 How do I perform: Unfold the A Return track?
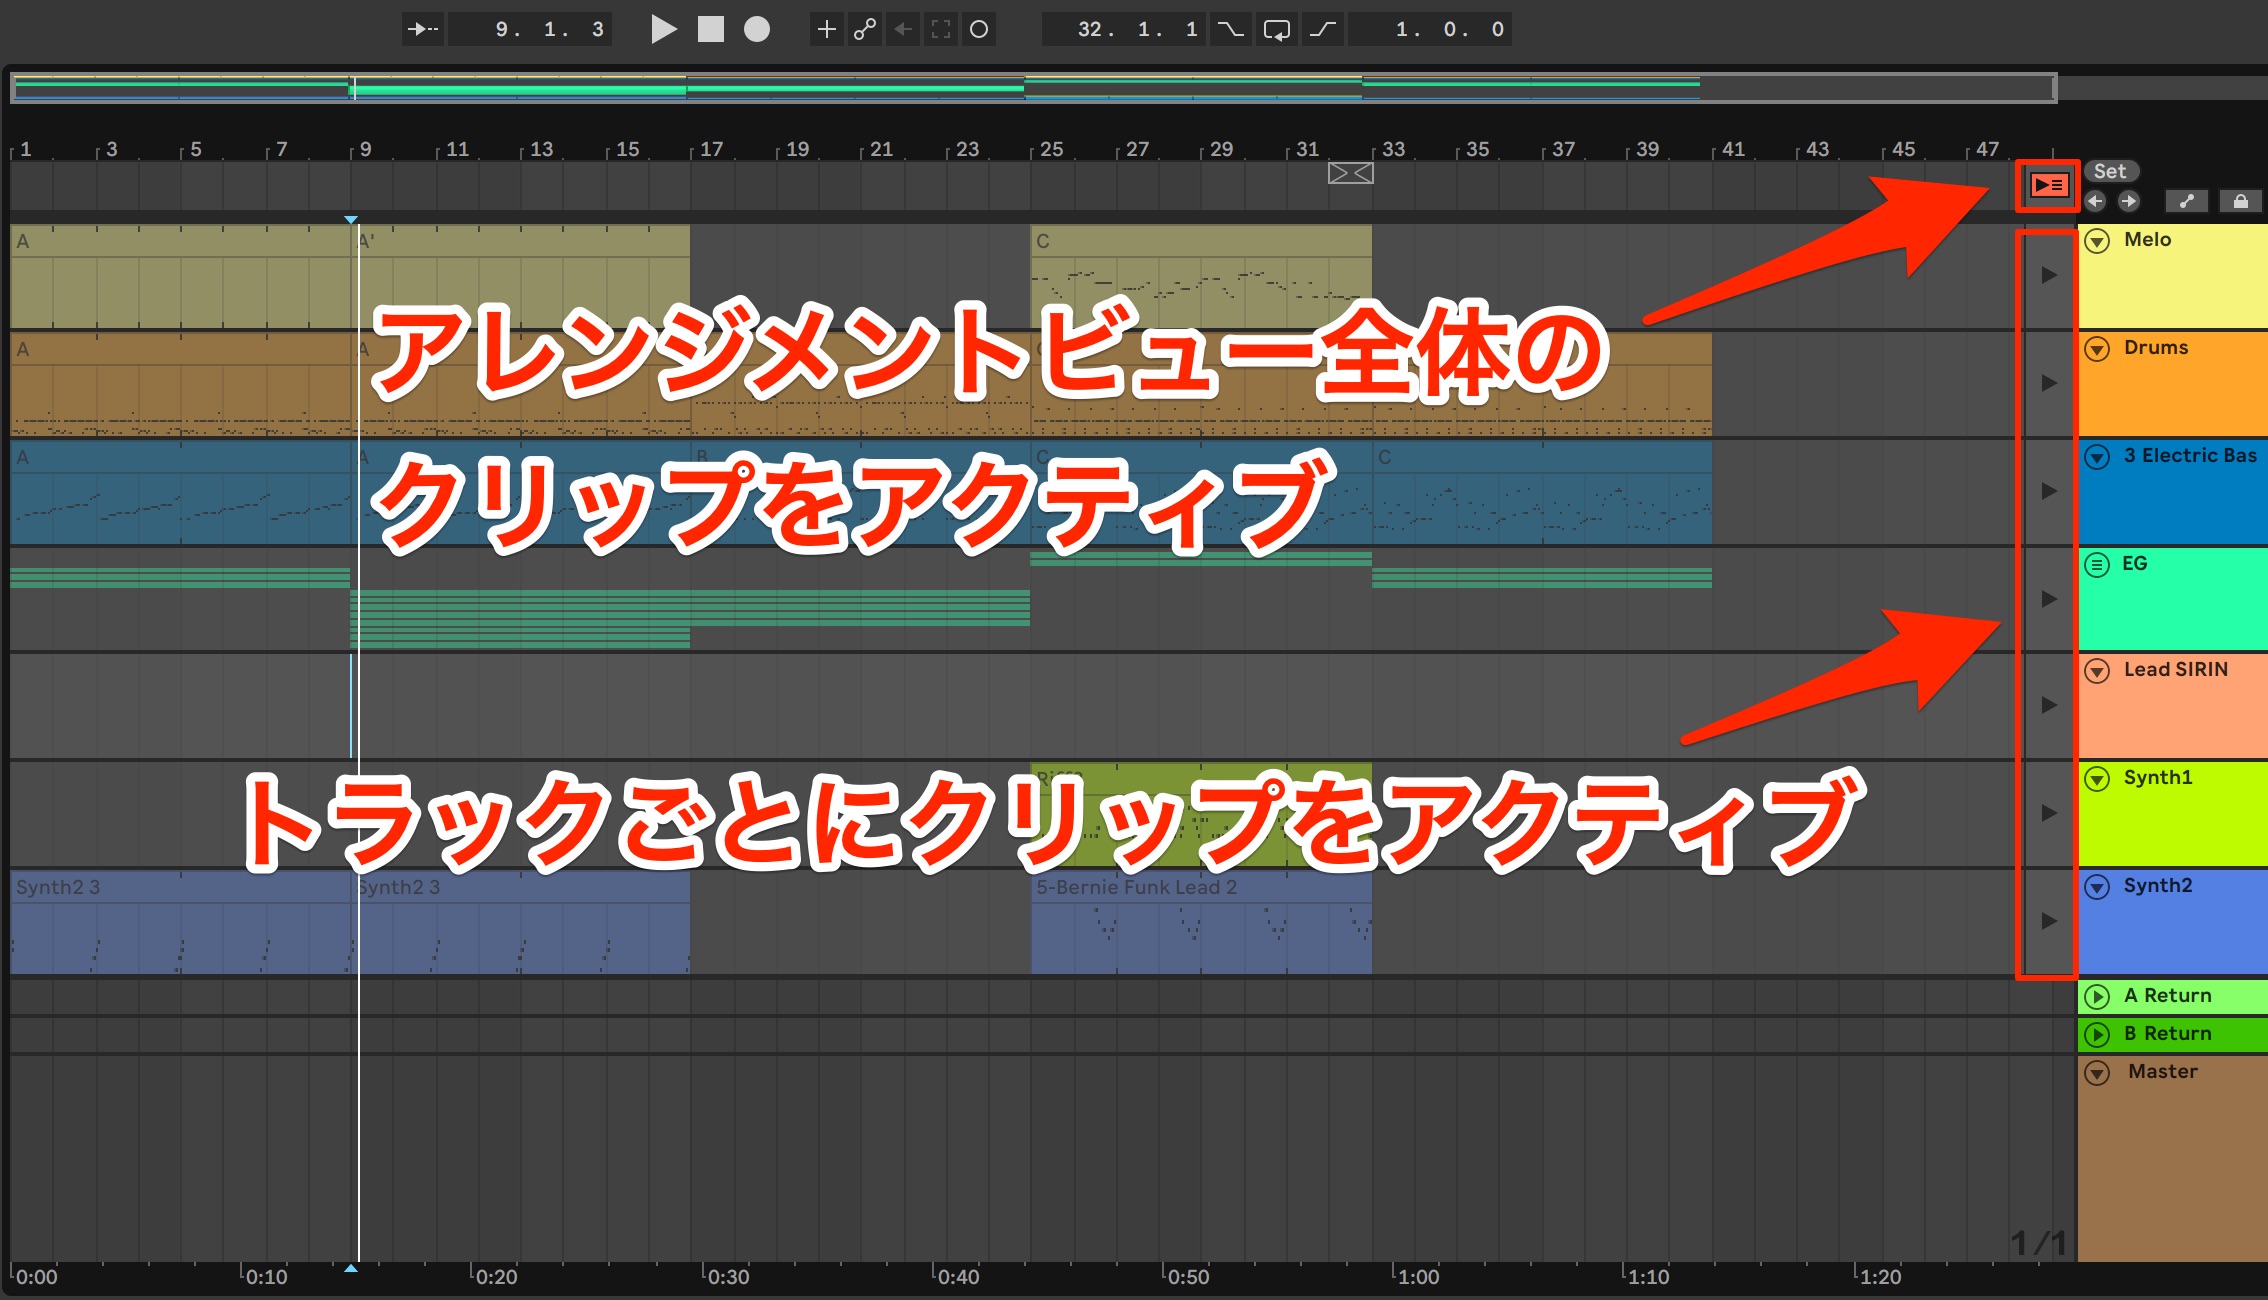pos(2097,997)
